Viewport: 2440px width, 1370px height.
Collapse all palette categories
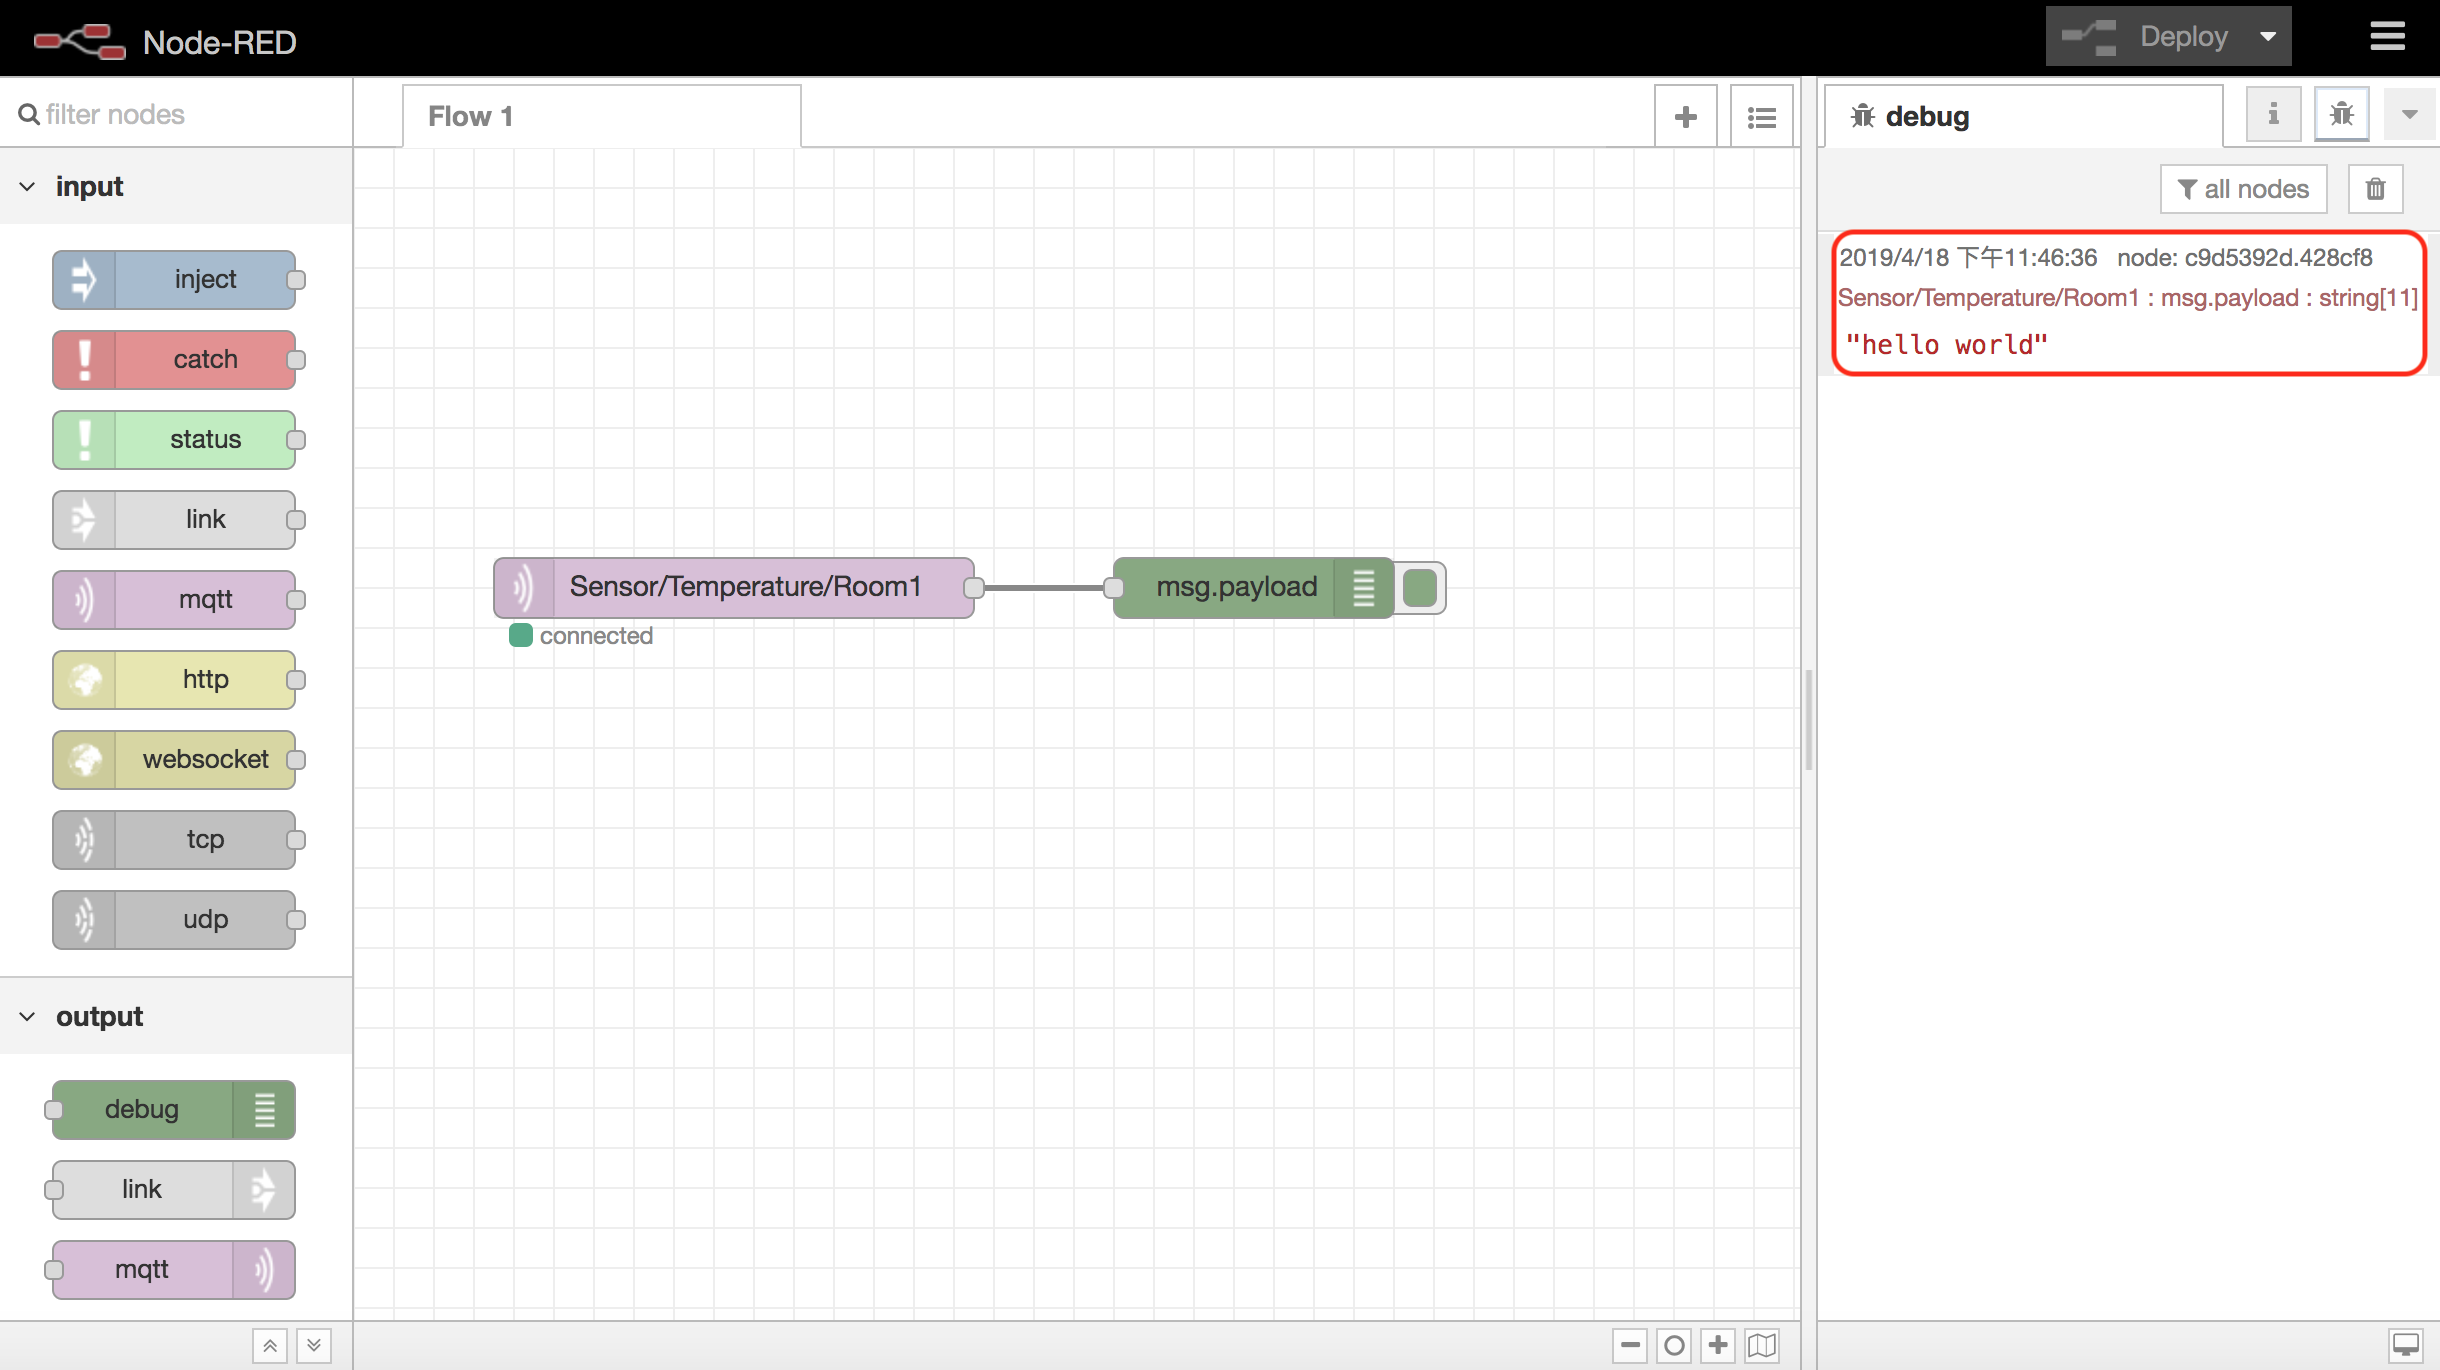(x=270, y=1346)
